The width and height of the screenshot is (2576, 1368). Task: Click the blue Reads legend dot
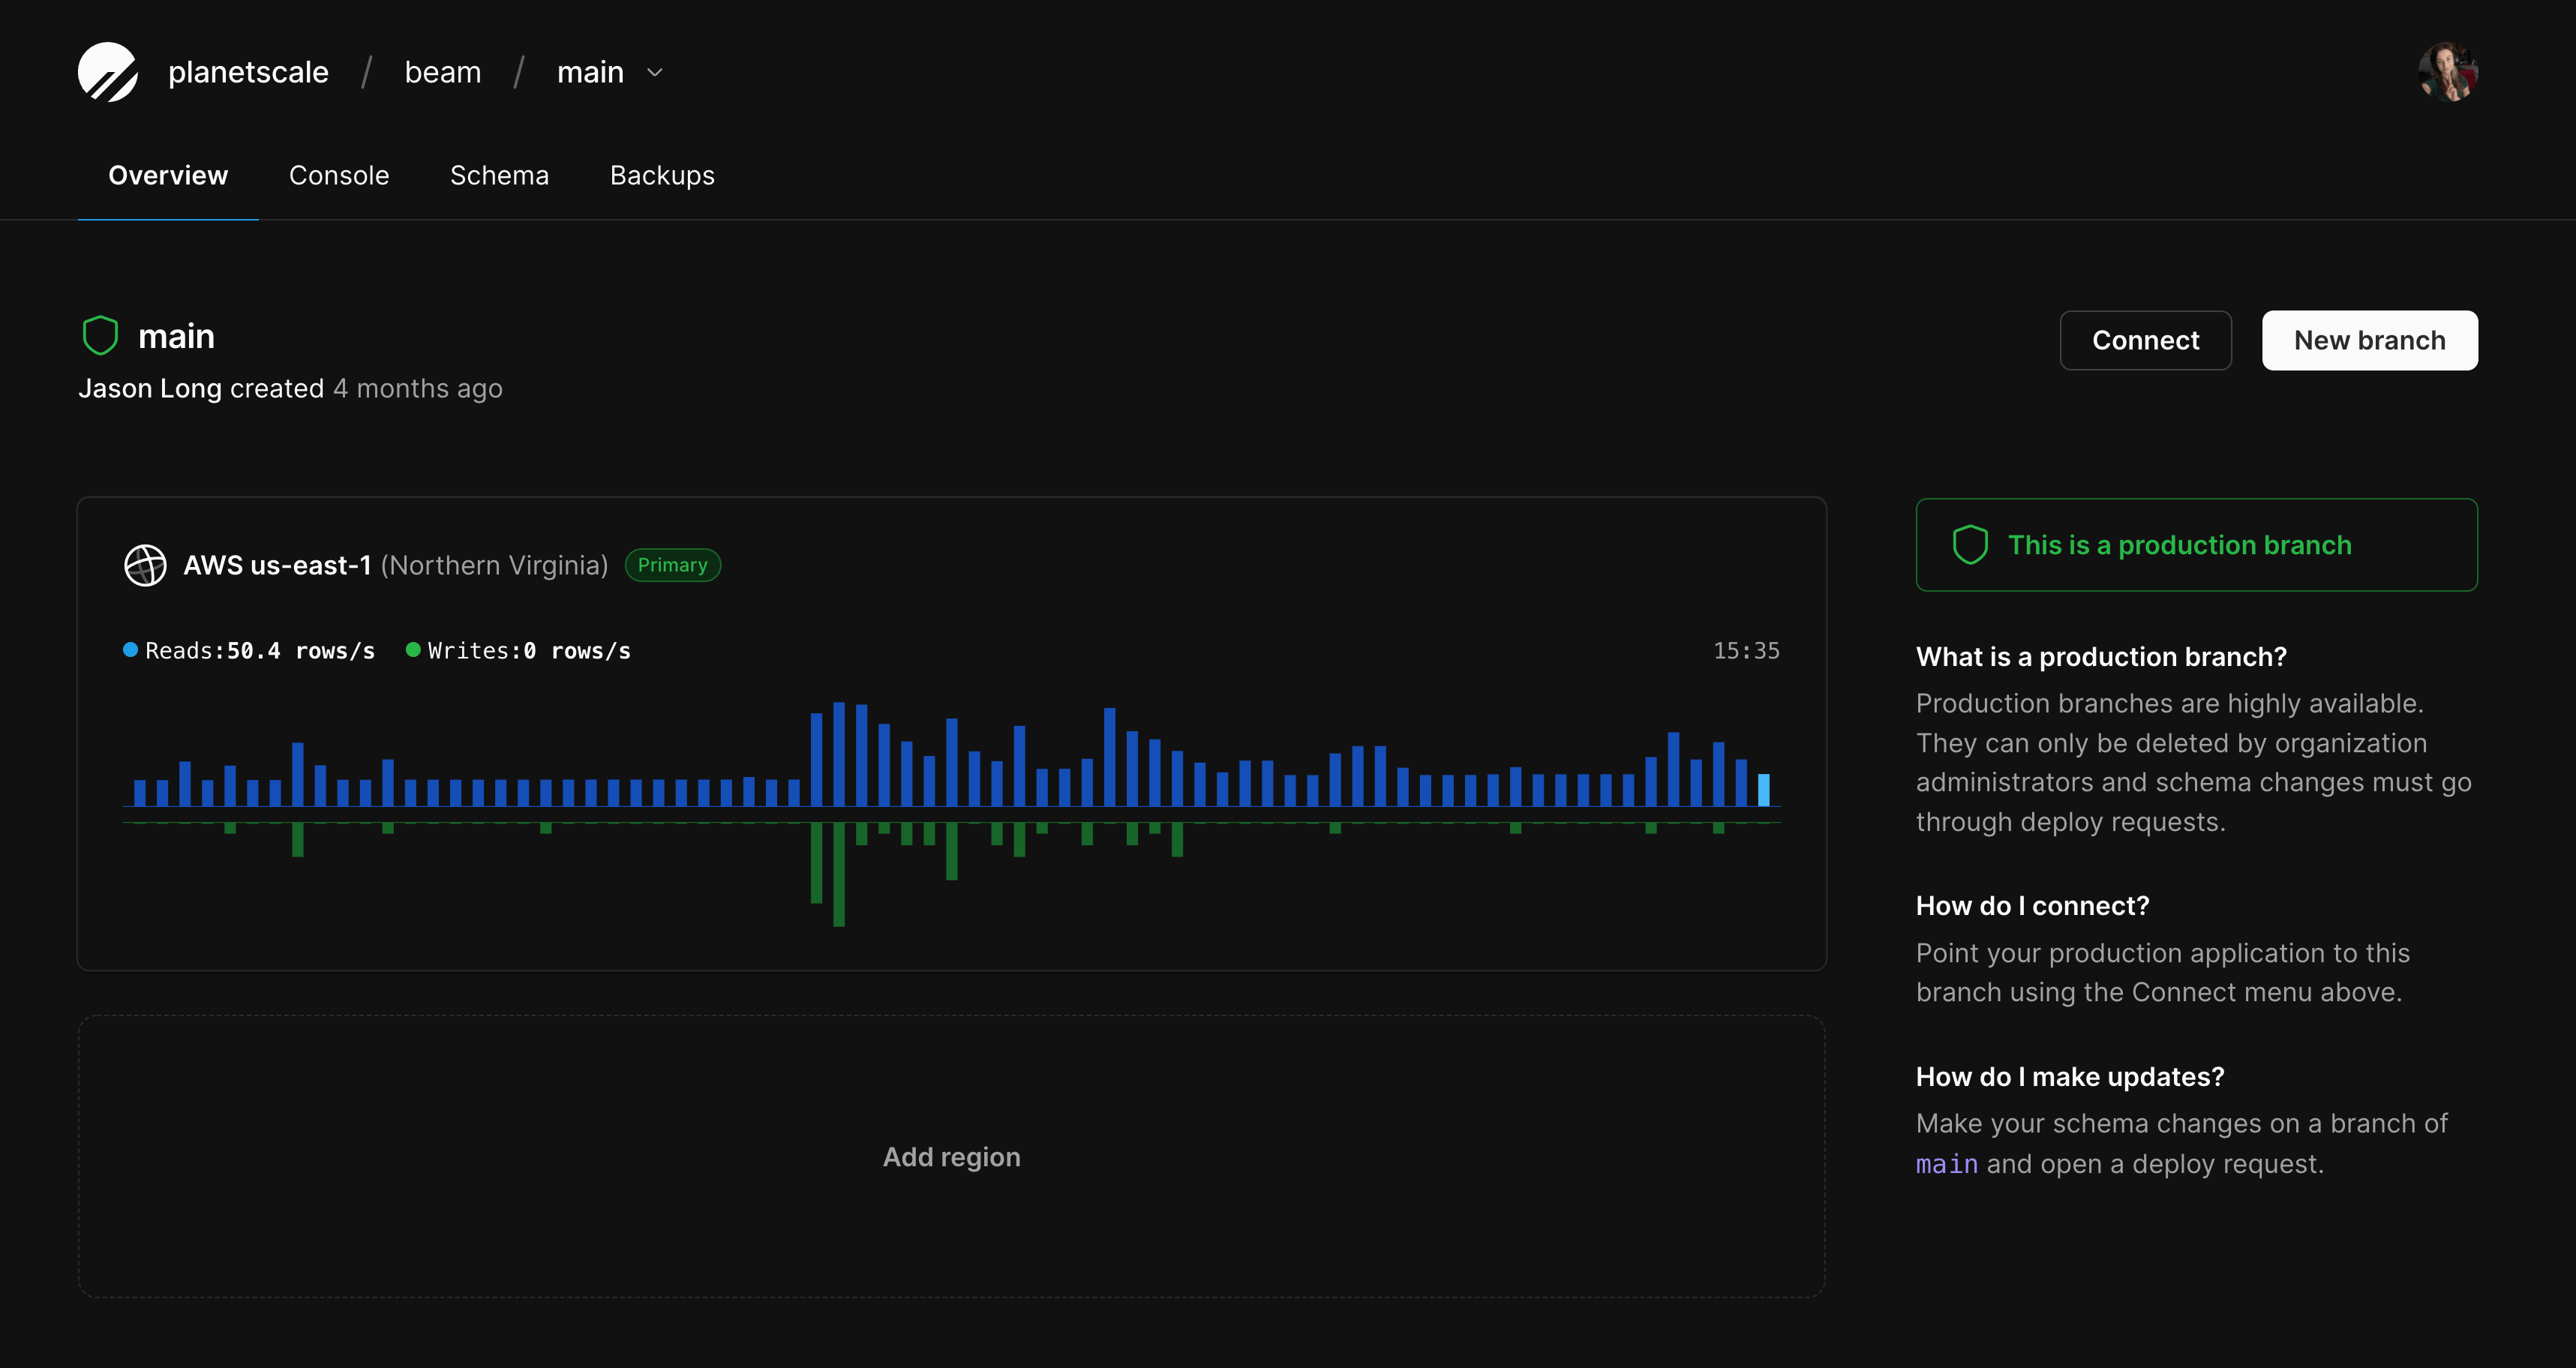click(x=130, y=650)
